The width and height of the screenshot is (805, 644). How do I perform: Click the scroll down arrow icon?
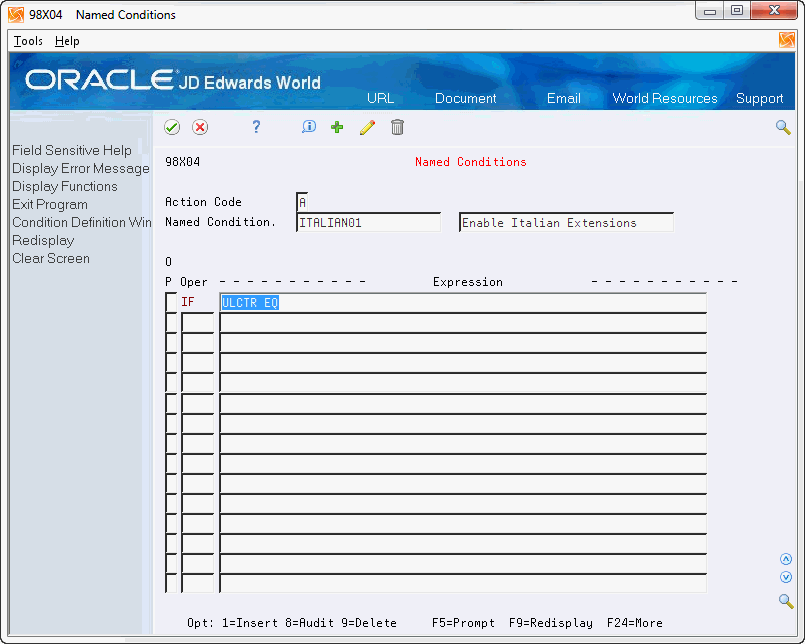[785, 577]
